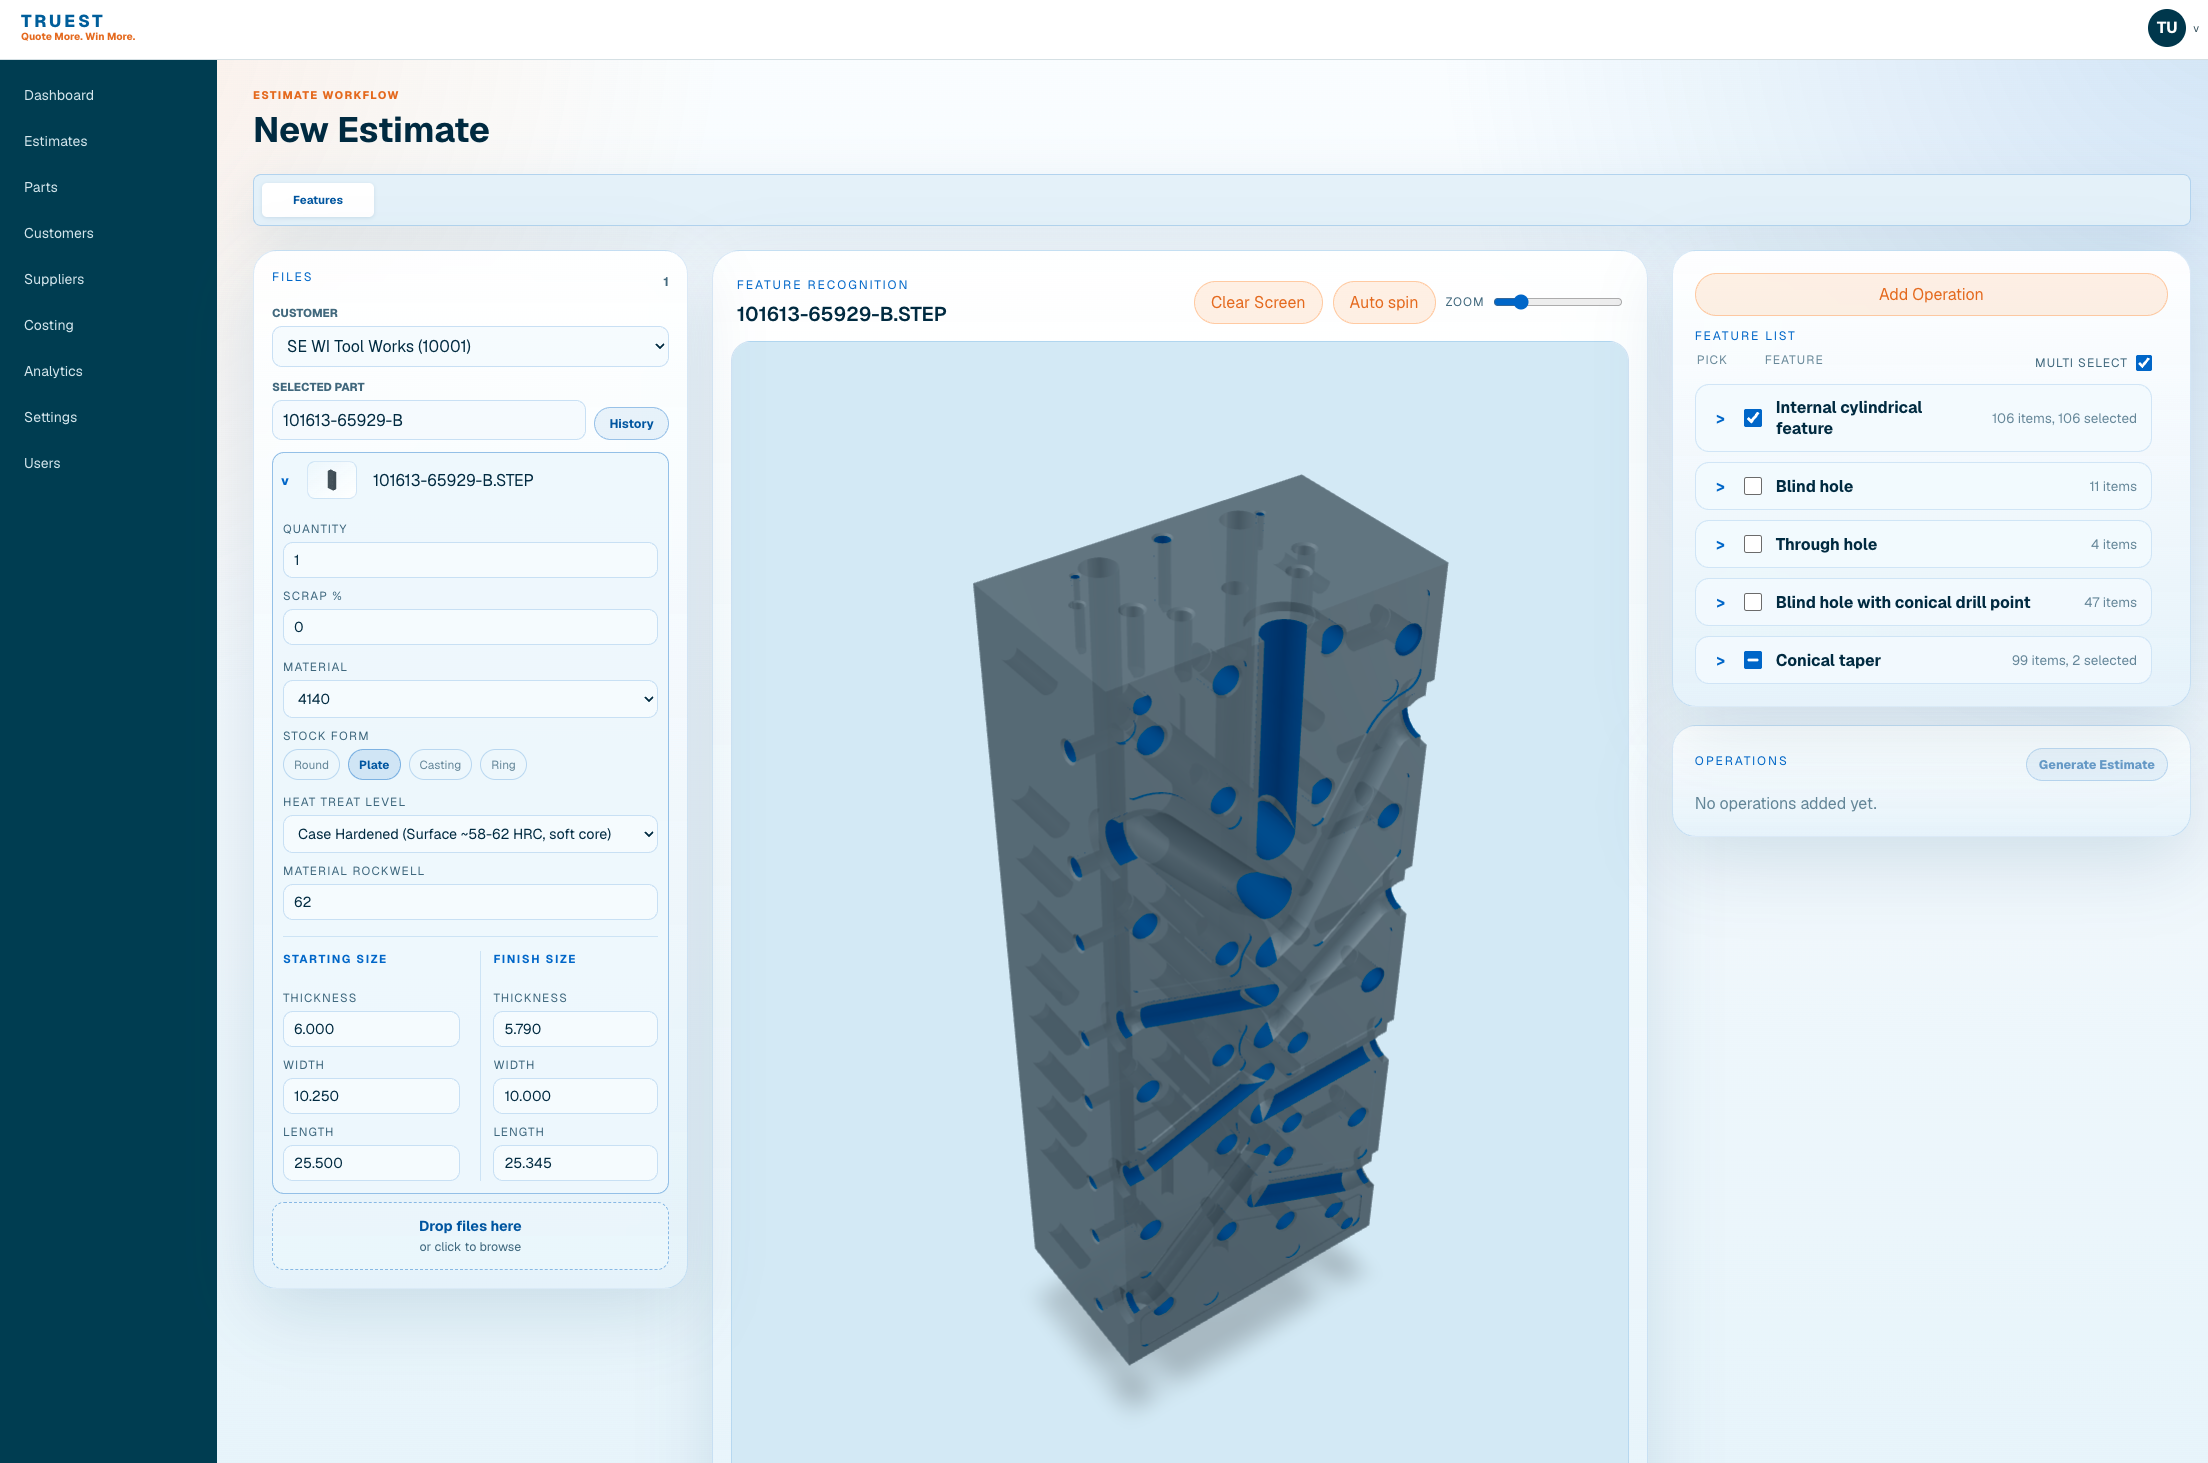Screen dimensions: 2208x1463
Task: Select Plate stock form
Action: 374,765
